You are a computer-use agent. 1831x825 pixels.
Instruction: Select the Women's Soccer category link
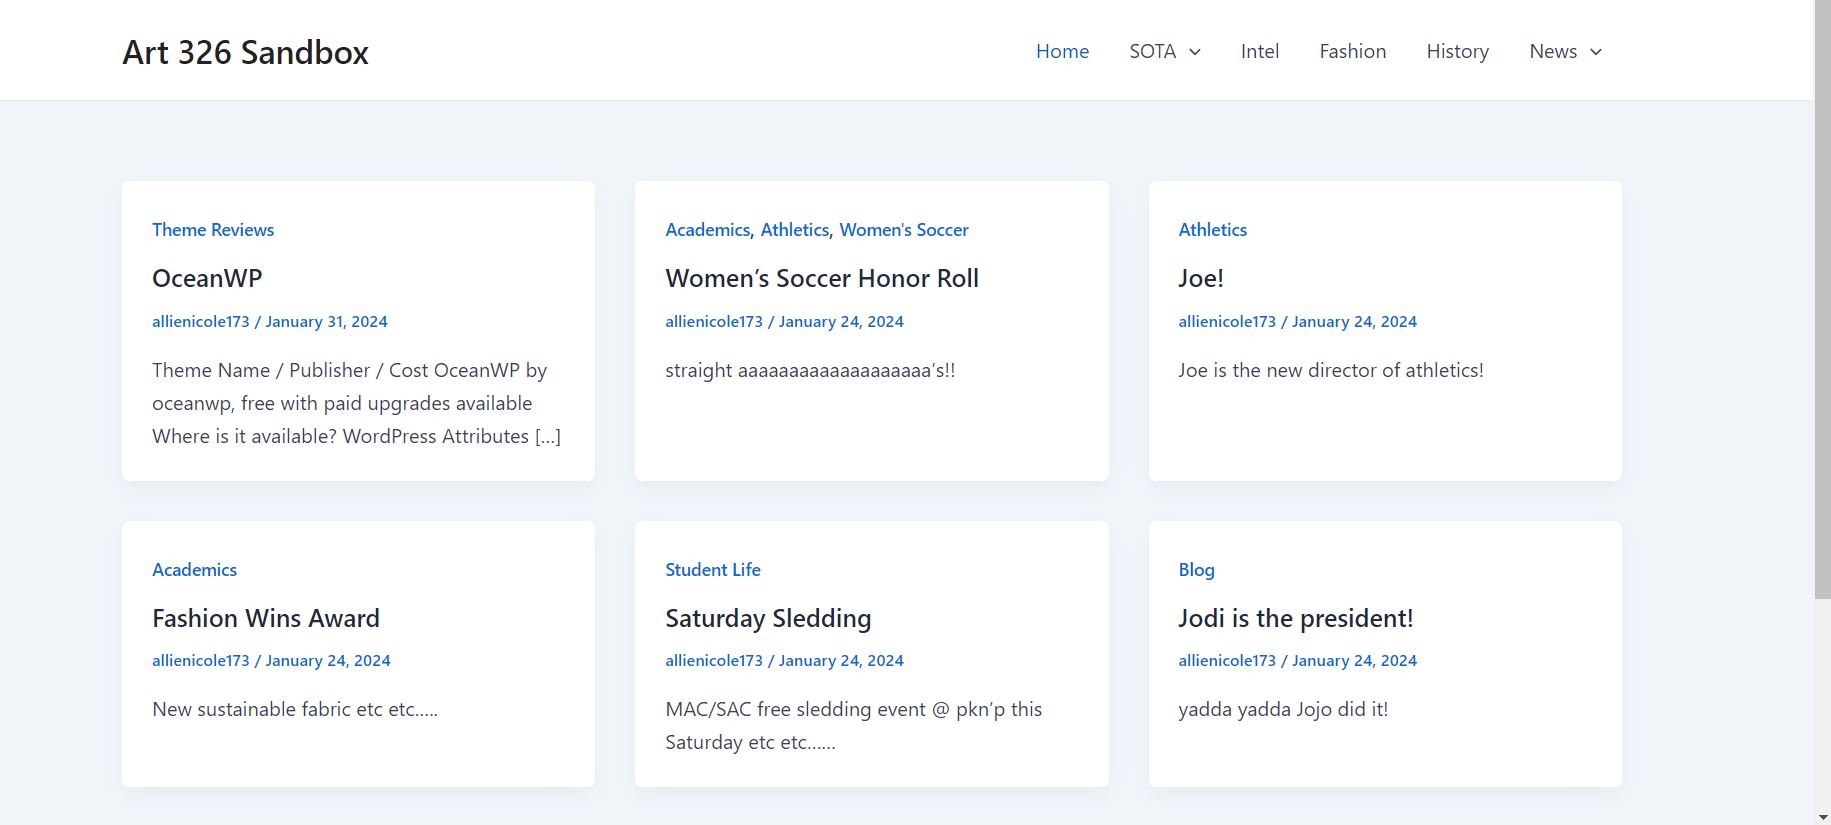[x=903, y=230]
